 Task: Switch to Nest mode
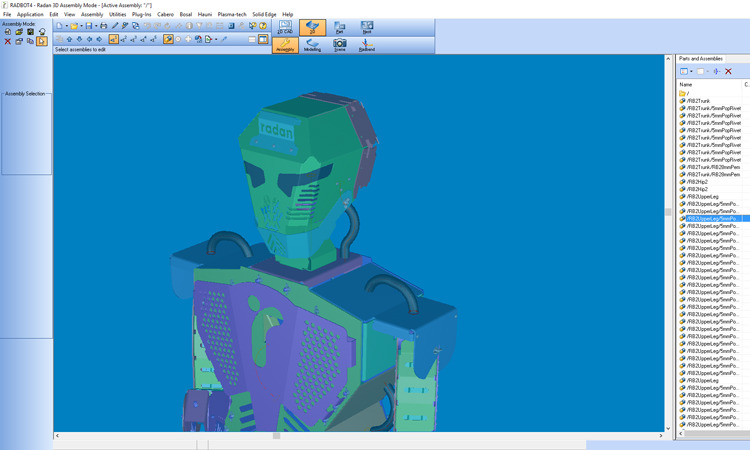click(x=367, y=27)
